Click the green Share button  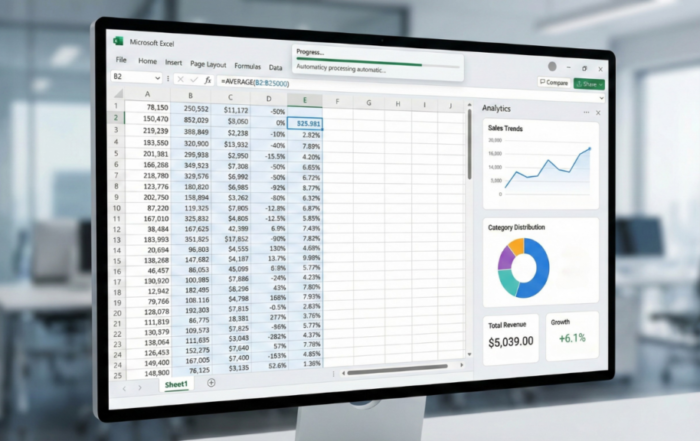[x=587, y=84]
